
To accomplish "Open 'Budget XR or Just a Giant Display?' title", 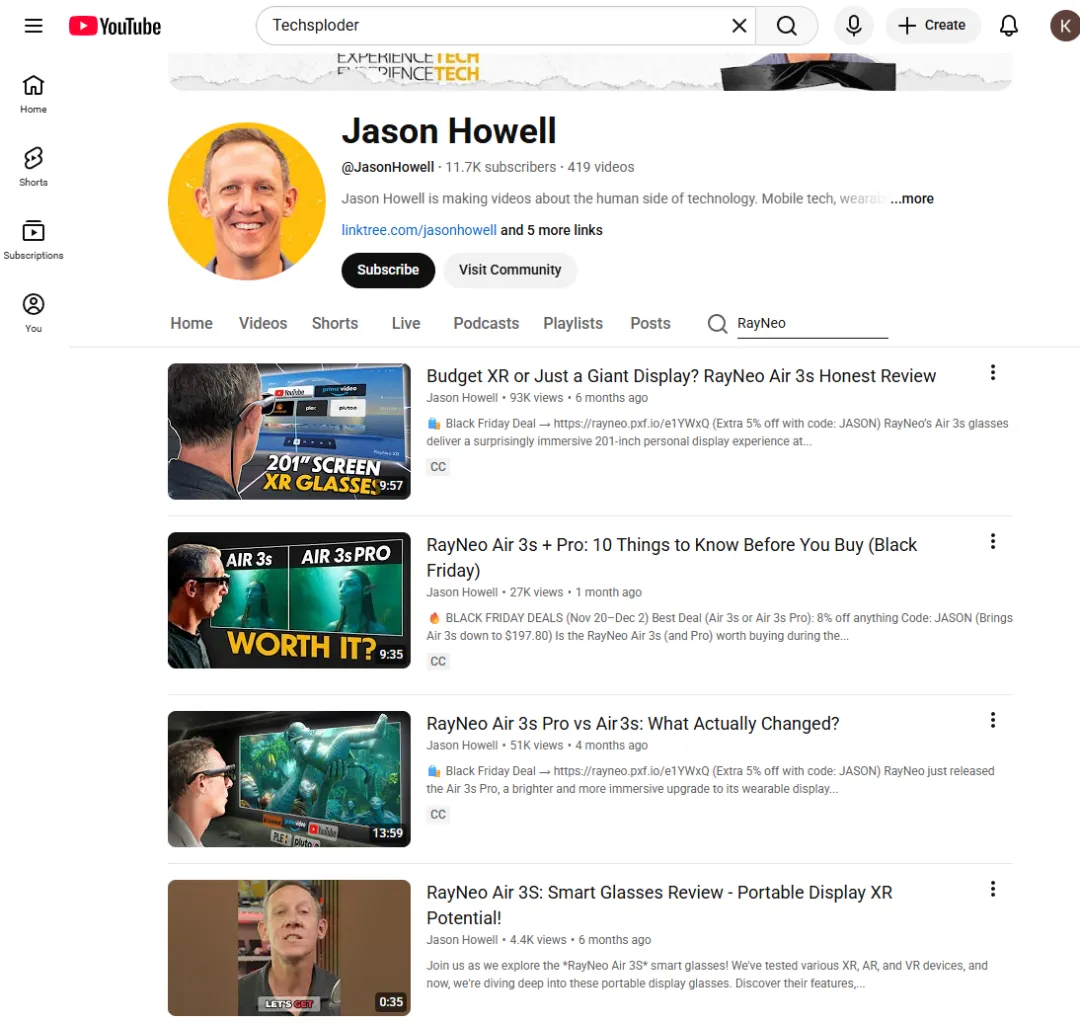I will [x=681, y=376].
